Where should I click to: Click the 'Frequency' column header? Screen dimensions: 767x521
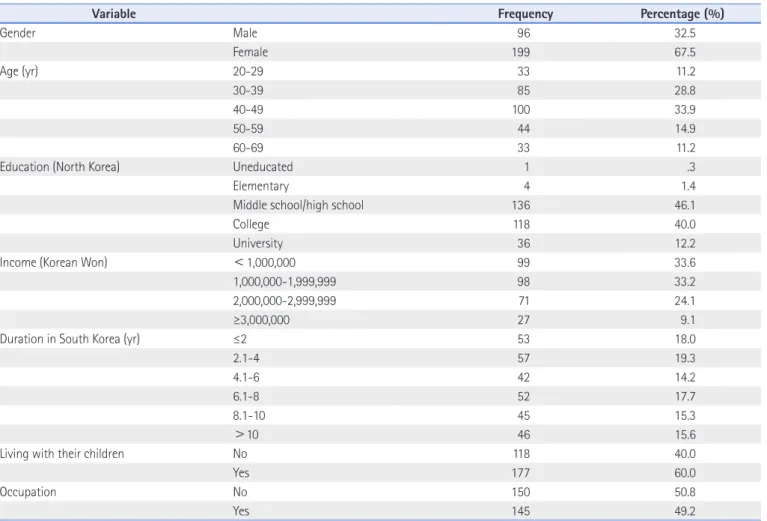tap(525, 14)
